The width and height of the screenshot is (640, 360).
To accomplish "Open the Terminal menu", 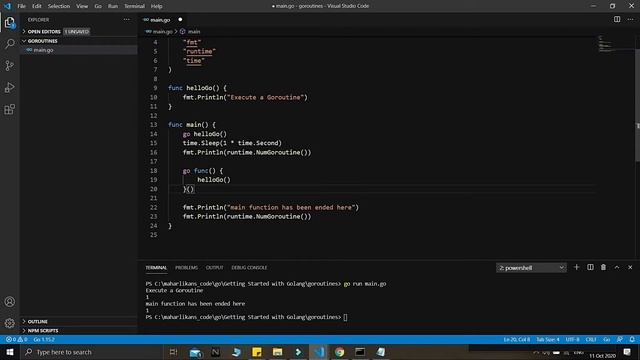I will [134, 6].
